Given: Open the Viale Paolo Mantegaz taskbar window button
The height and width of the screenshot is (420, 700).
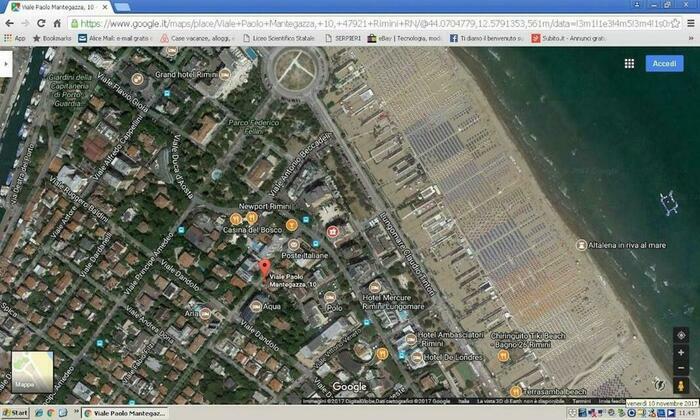Looking at the screenshot, I should (126, 413).
